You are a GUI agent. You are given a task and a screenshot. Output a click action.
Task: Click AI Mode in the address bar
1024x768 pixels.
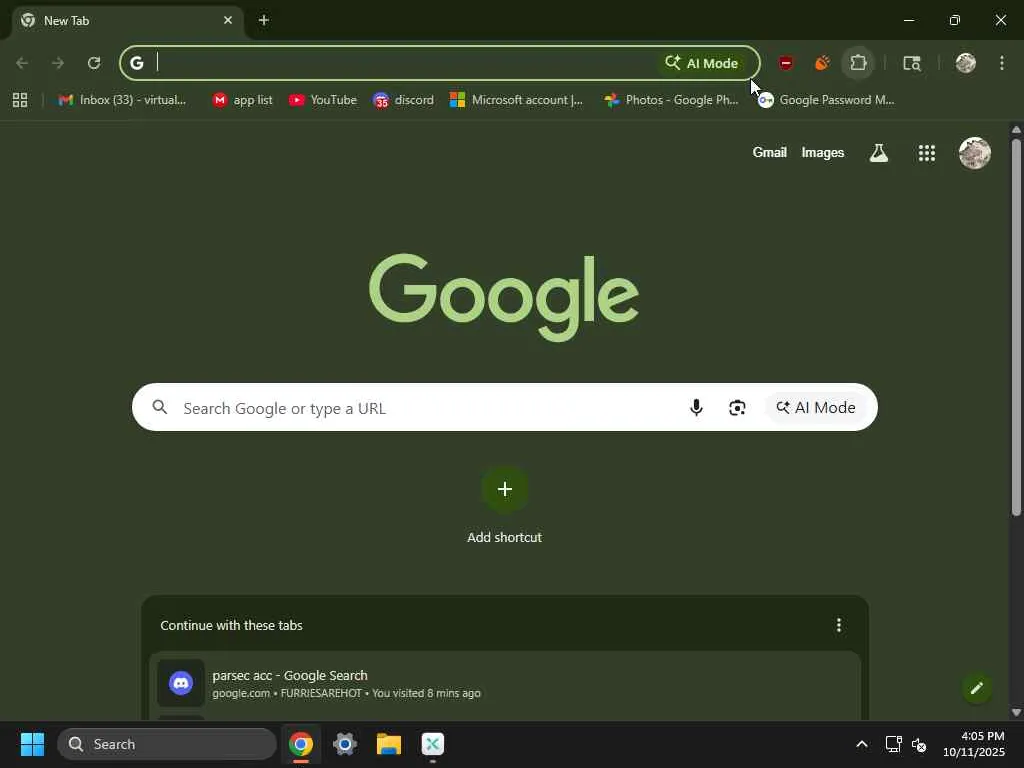click(701, 63)
